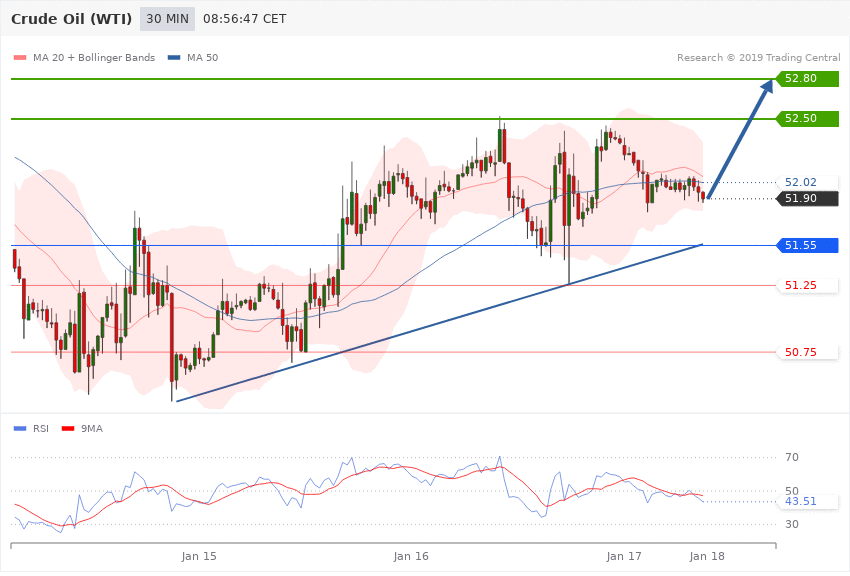This screenshot has width=850, height=576.
Task: Click the RSI 30 level label
Action: click(791, 525)
